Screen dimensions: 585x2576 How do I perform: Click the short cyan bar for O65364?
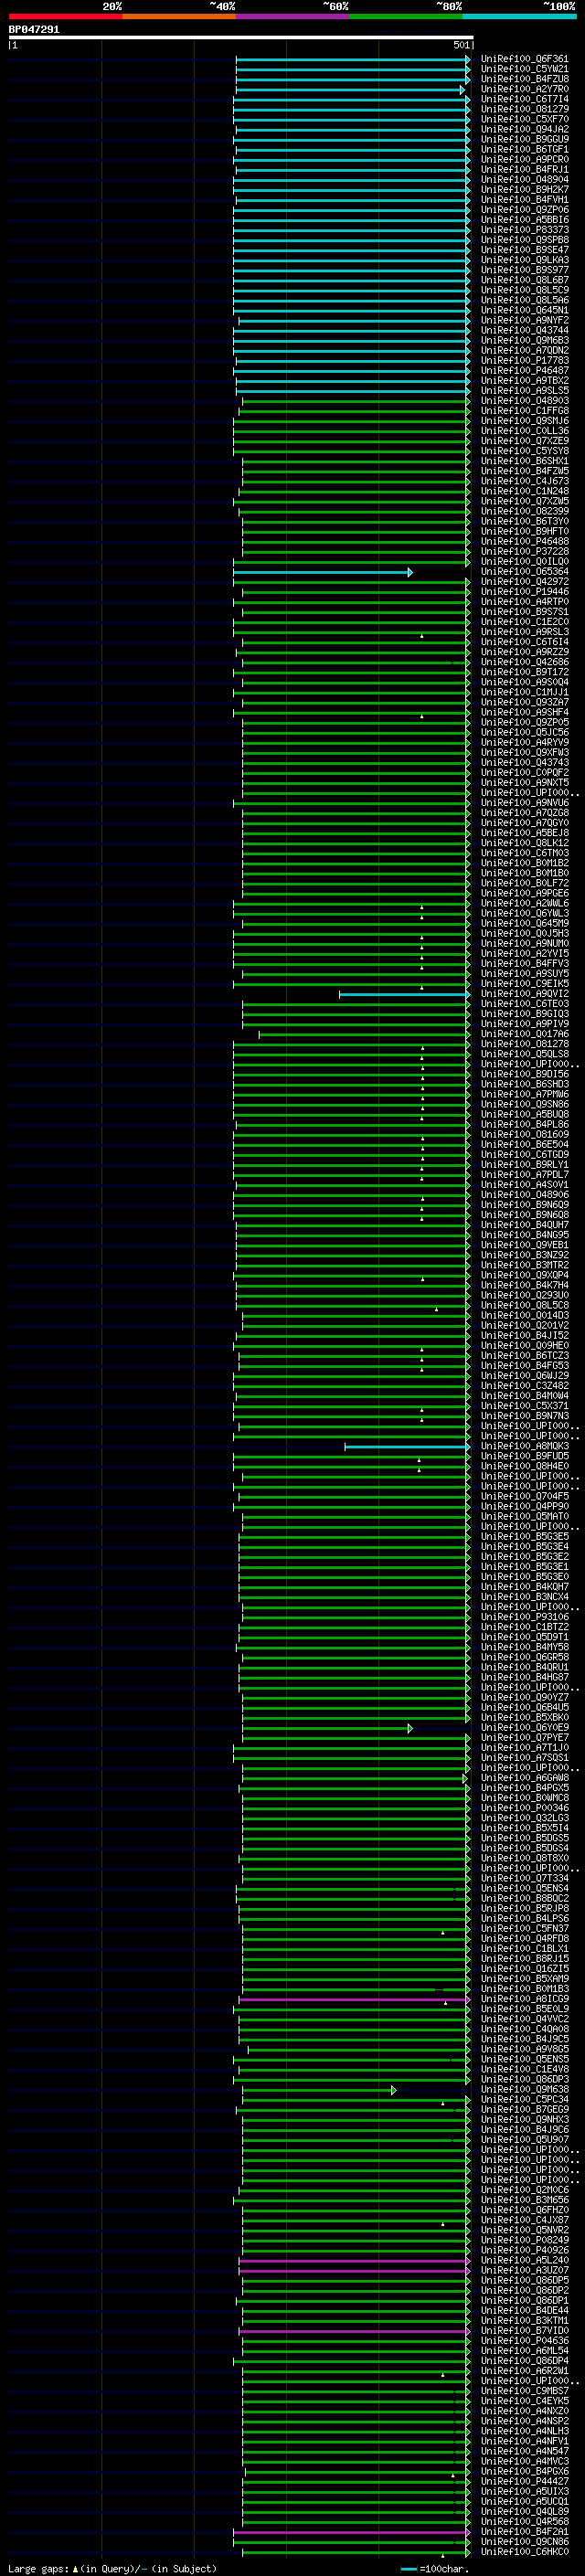(323, 573)
